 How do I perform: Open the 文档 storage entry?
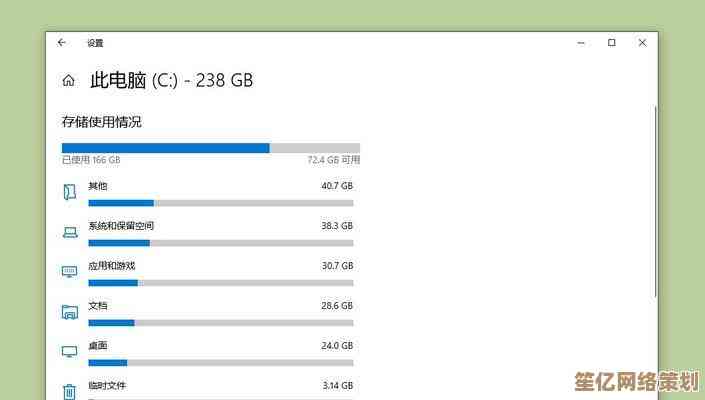pos(97,306)
